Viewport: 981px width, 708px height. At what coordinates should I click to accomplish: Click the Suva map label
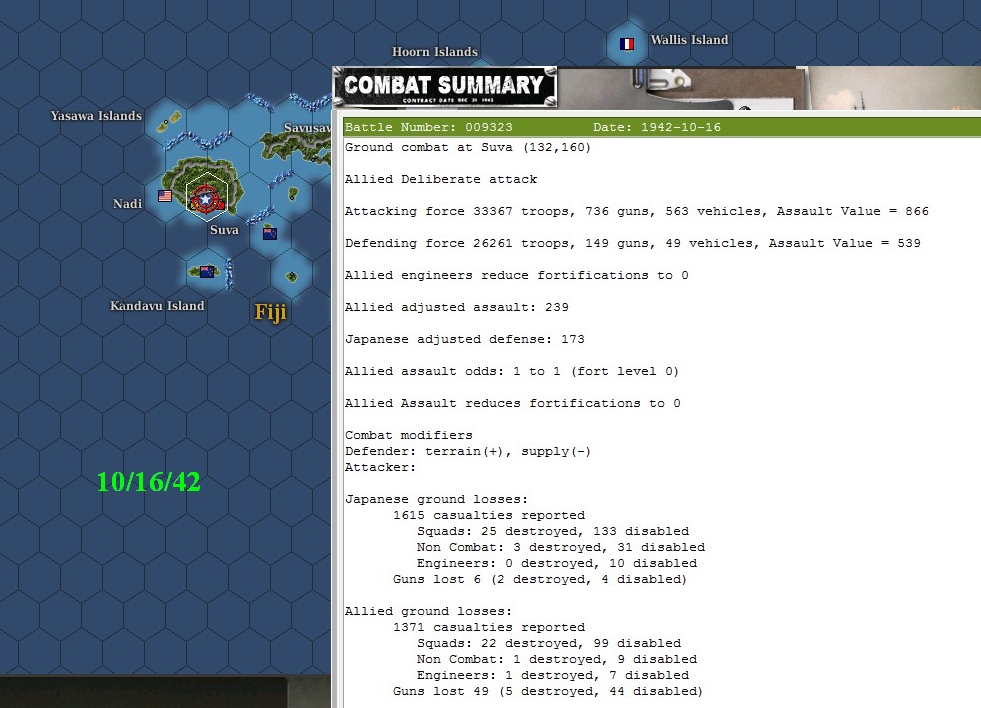pos(225,230)
